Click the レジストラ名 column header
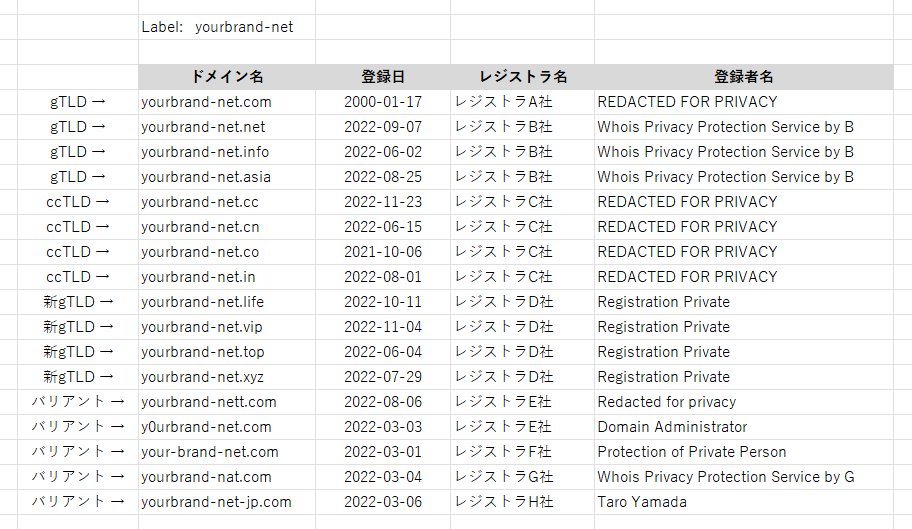 coord(522,77)
